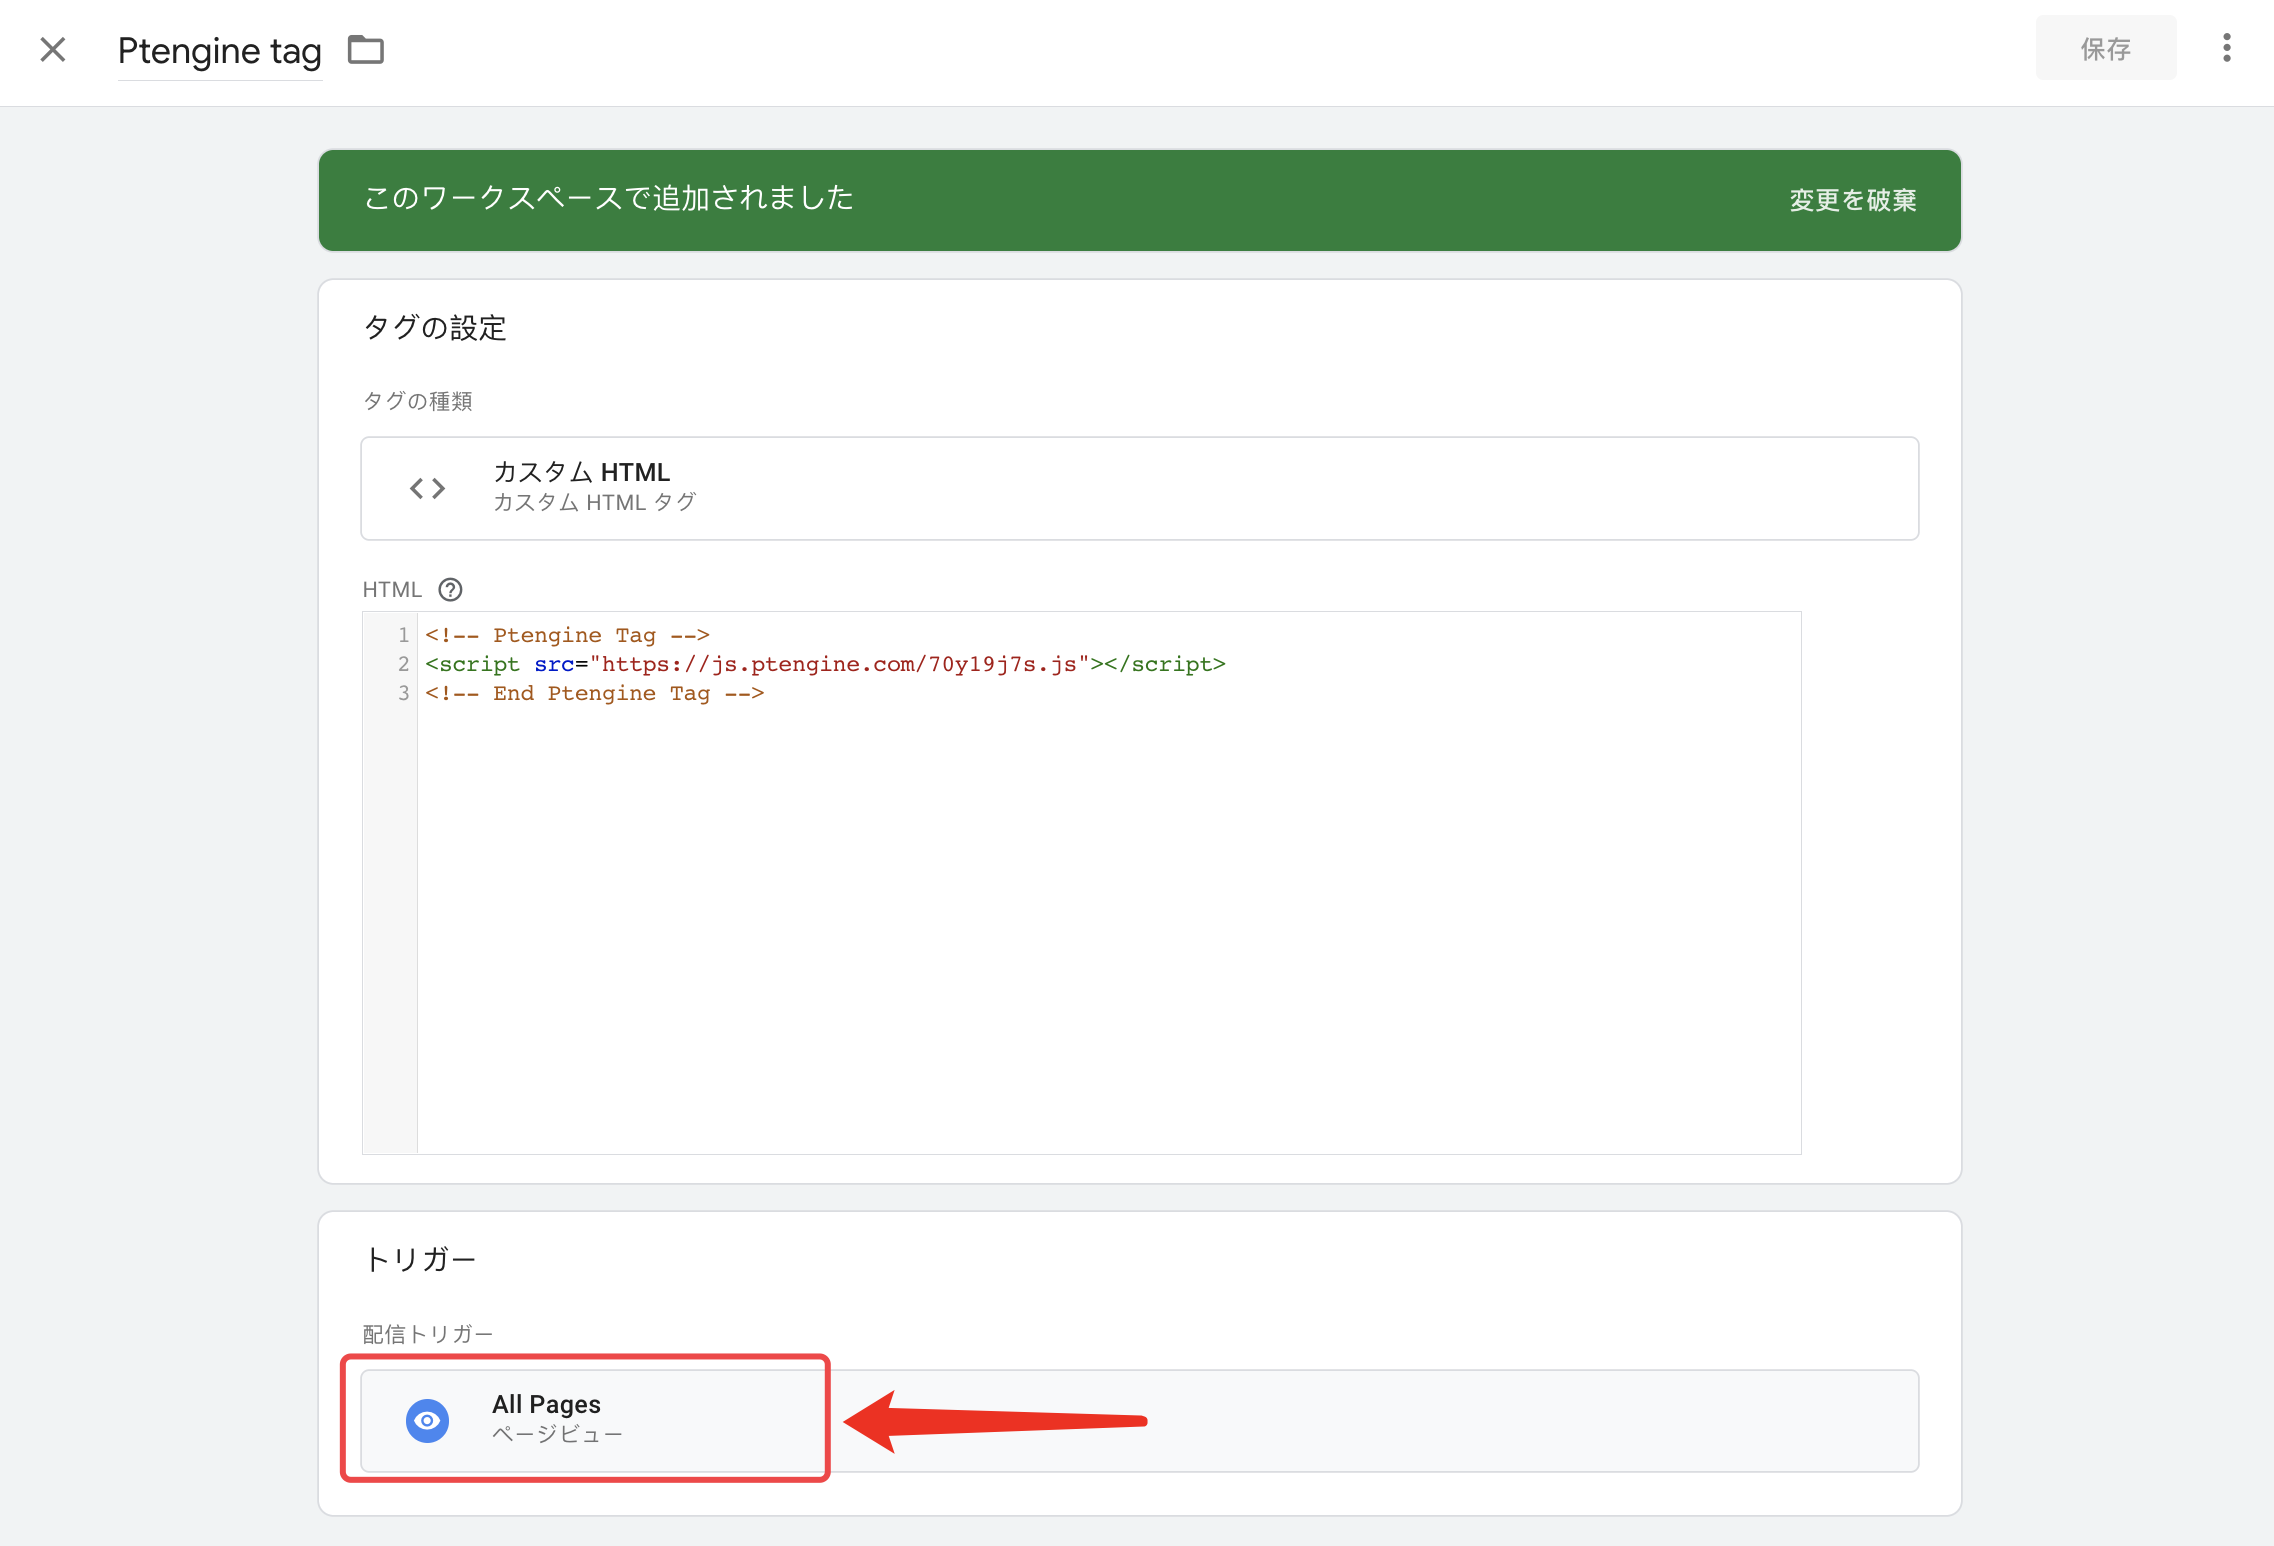
Task: Open the HTML help question mark icon
Action: coord(450,589)
